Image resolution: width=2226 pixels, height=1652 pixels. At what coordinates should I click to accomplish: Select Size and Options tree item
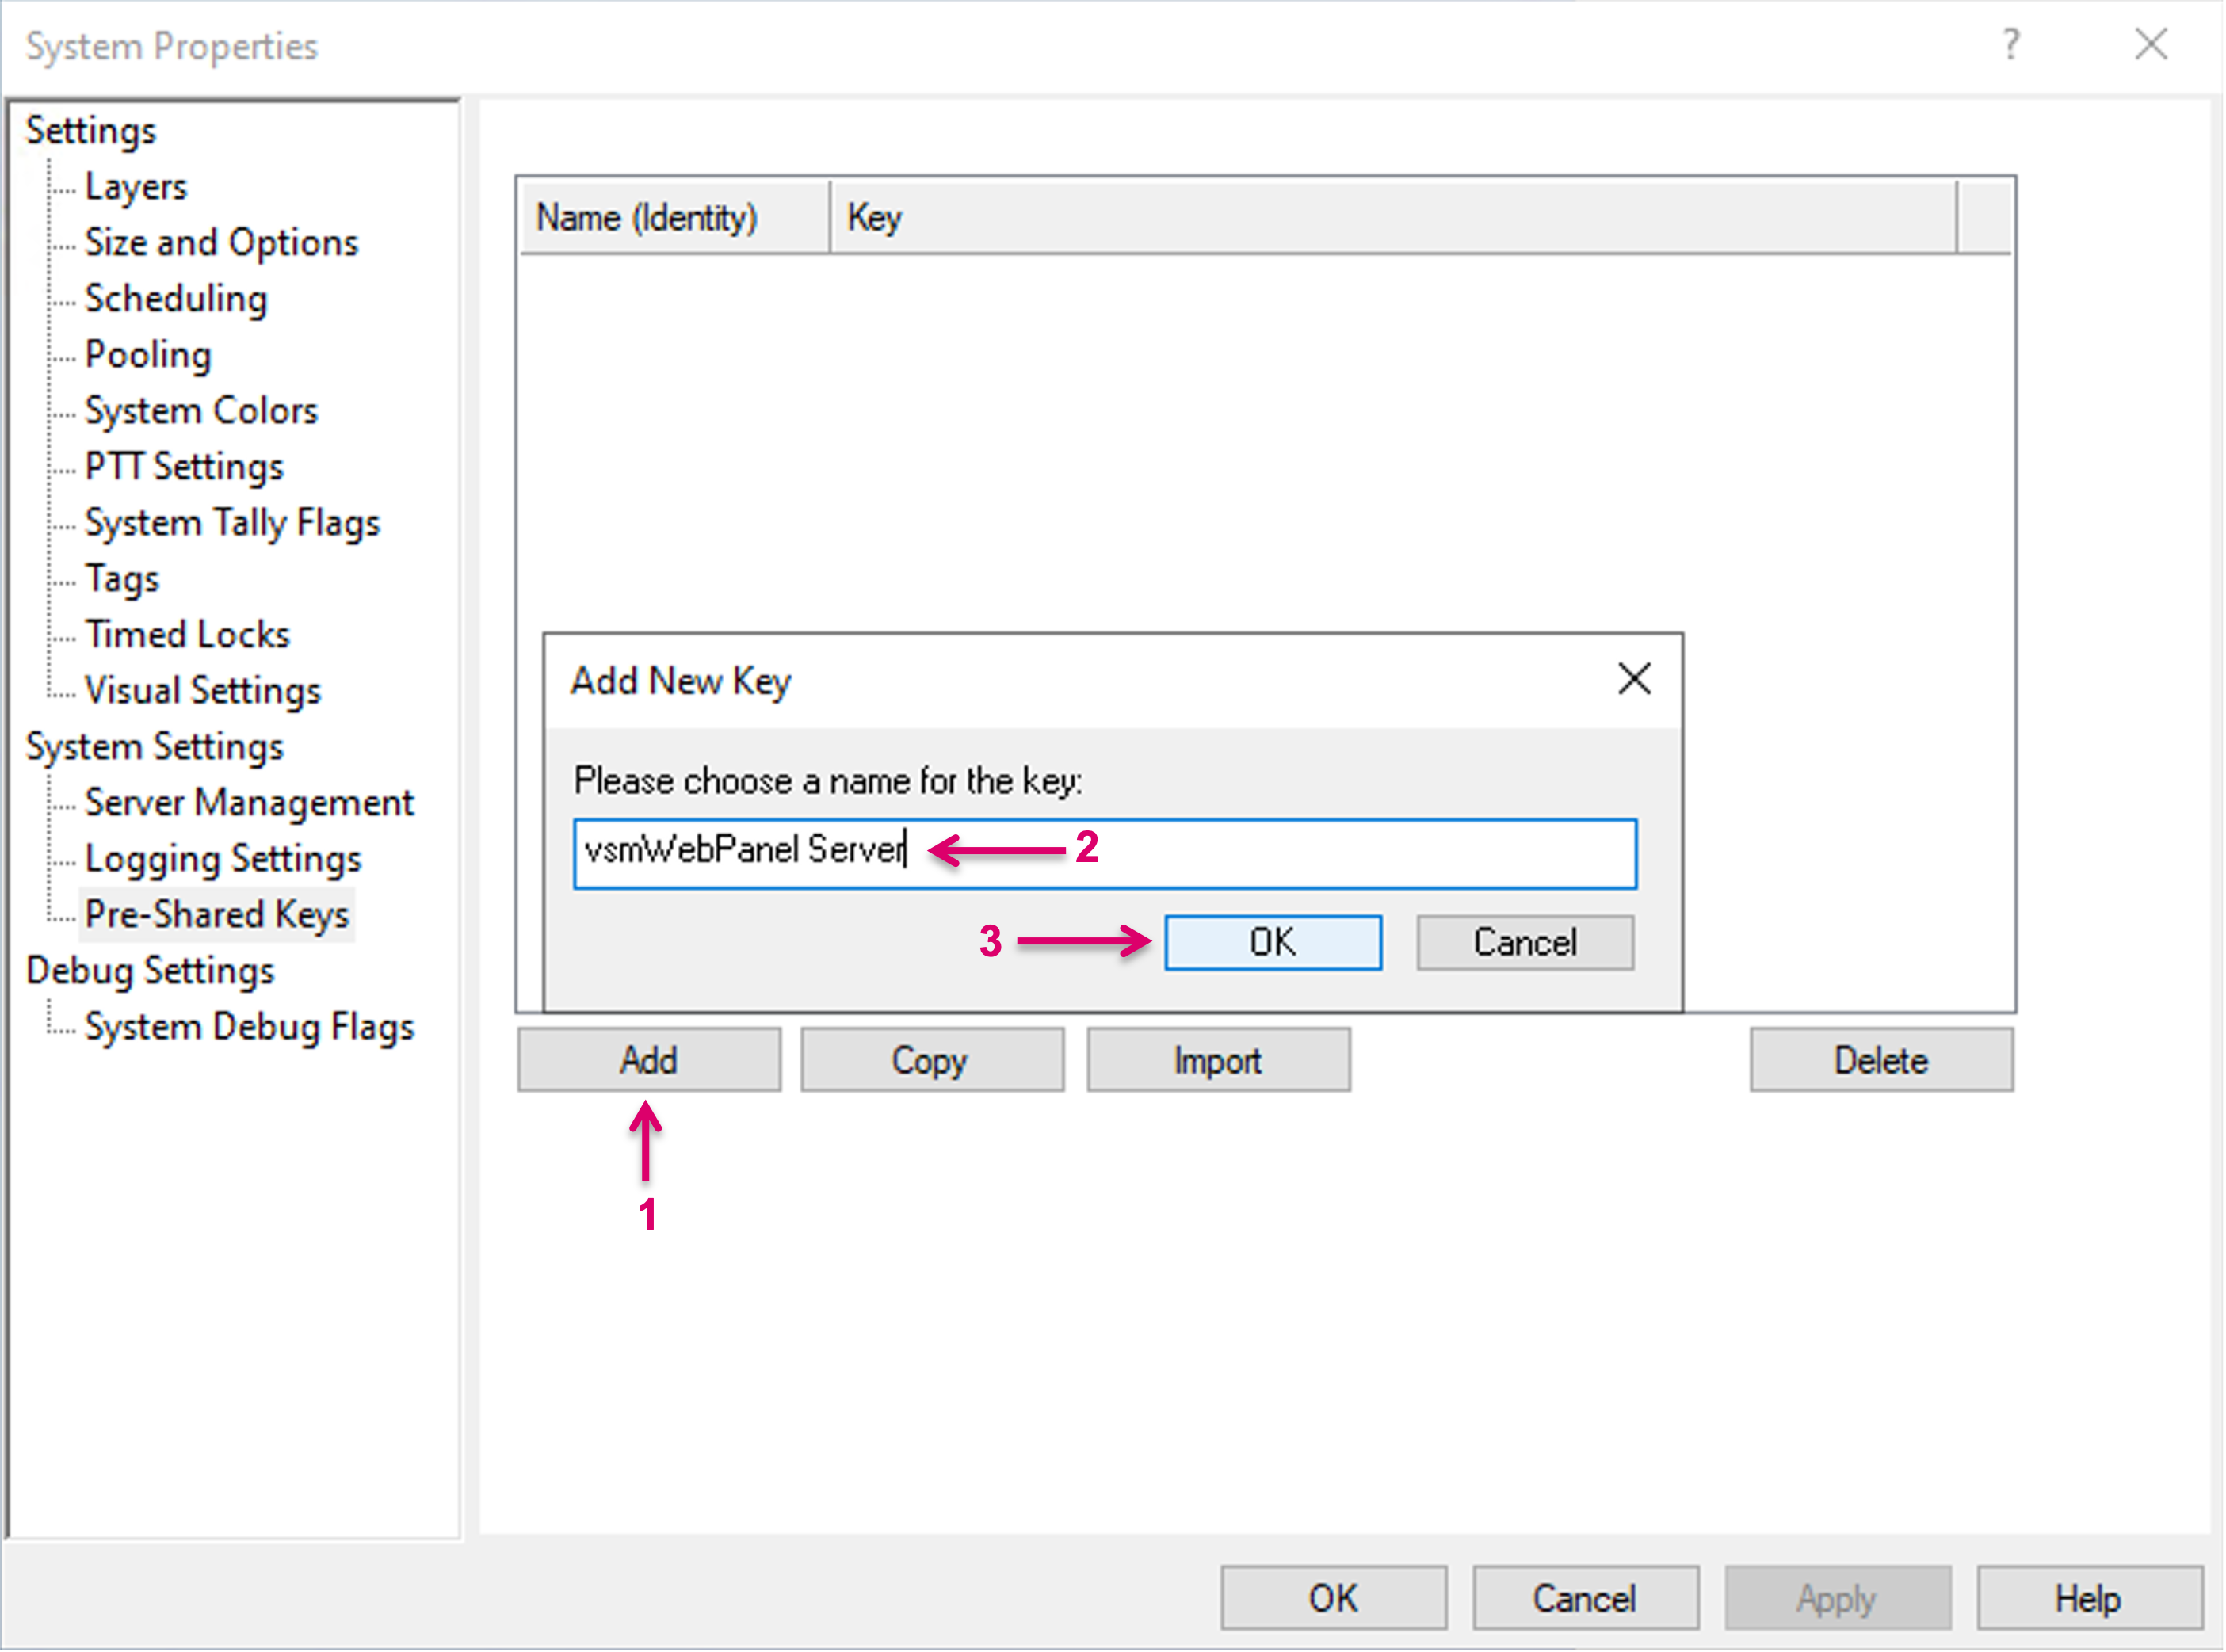(x=221, y=243)
